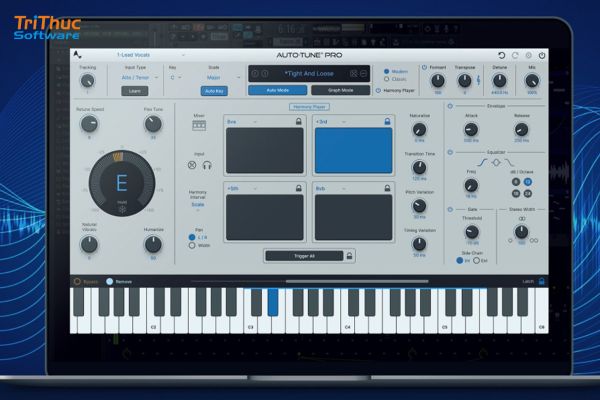Toggle the Gate section enable button
This screenshot has height=400, width=600.
coord(450,209)
